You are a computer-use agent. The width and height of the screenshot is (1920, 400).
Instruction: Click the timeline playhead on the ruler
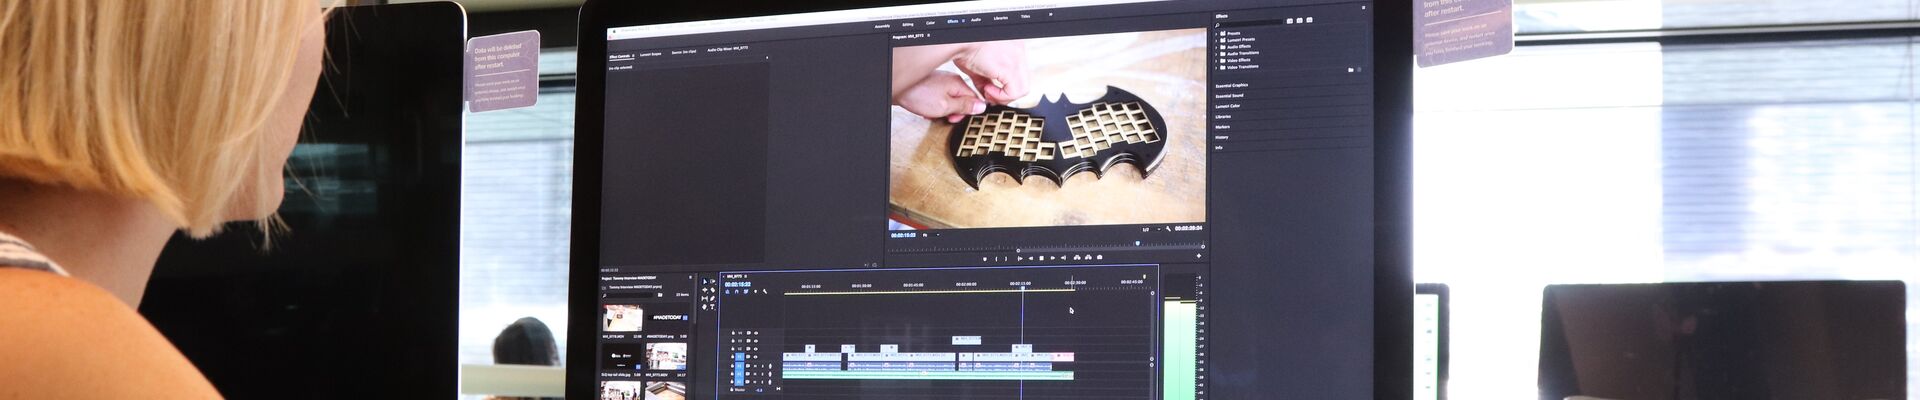click(x=1022, y=287)
